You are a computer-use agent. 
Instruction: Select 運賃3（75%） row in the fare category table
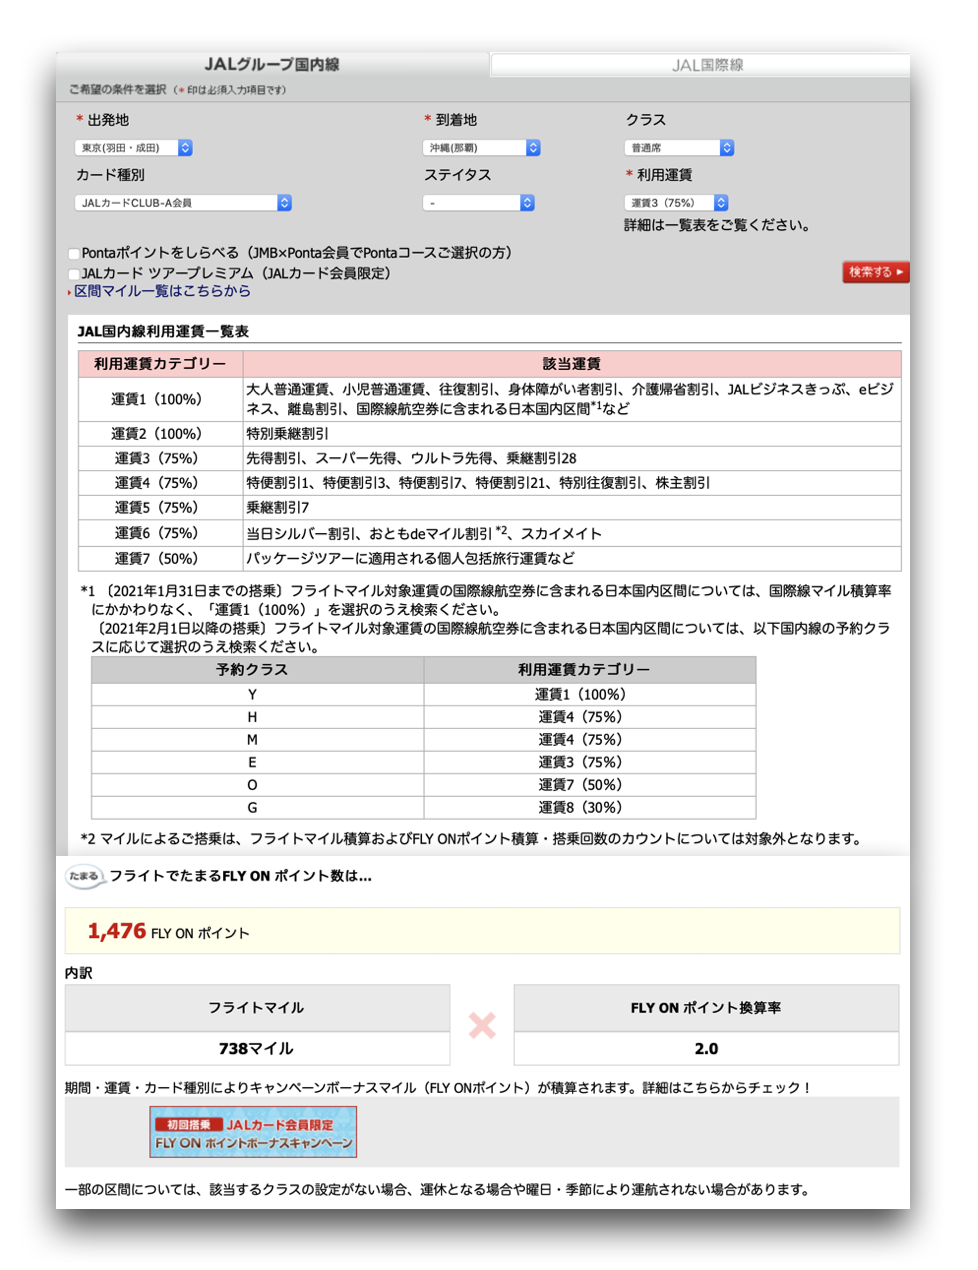click(x=490, y=459)
